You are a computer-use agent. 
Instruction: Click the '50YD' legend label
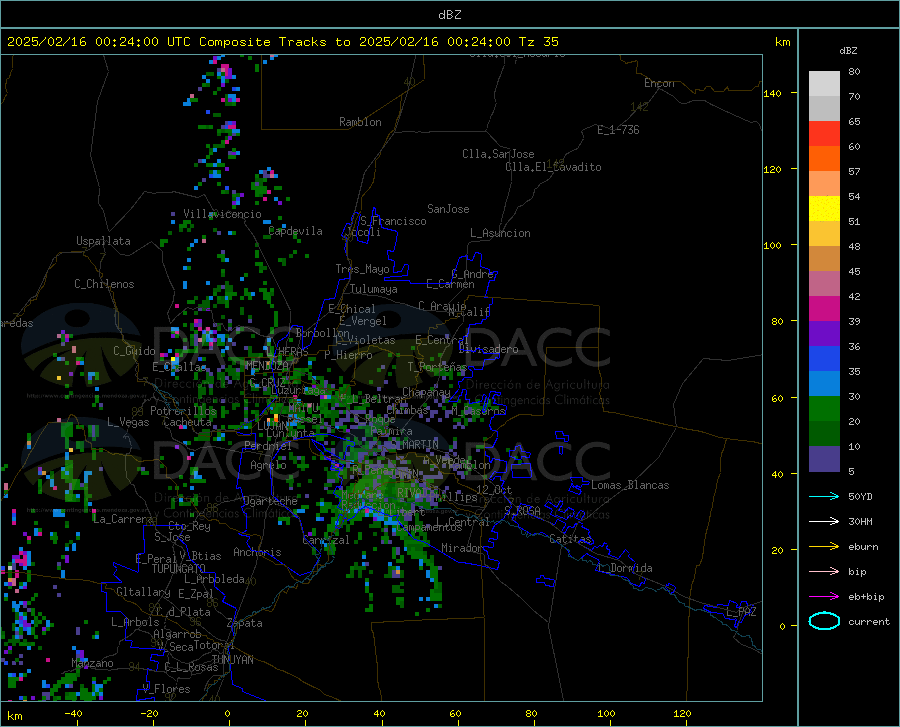(860, 496)
